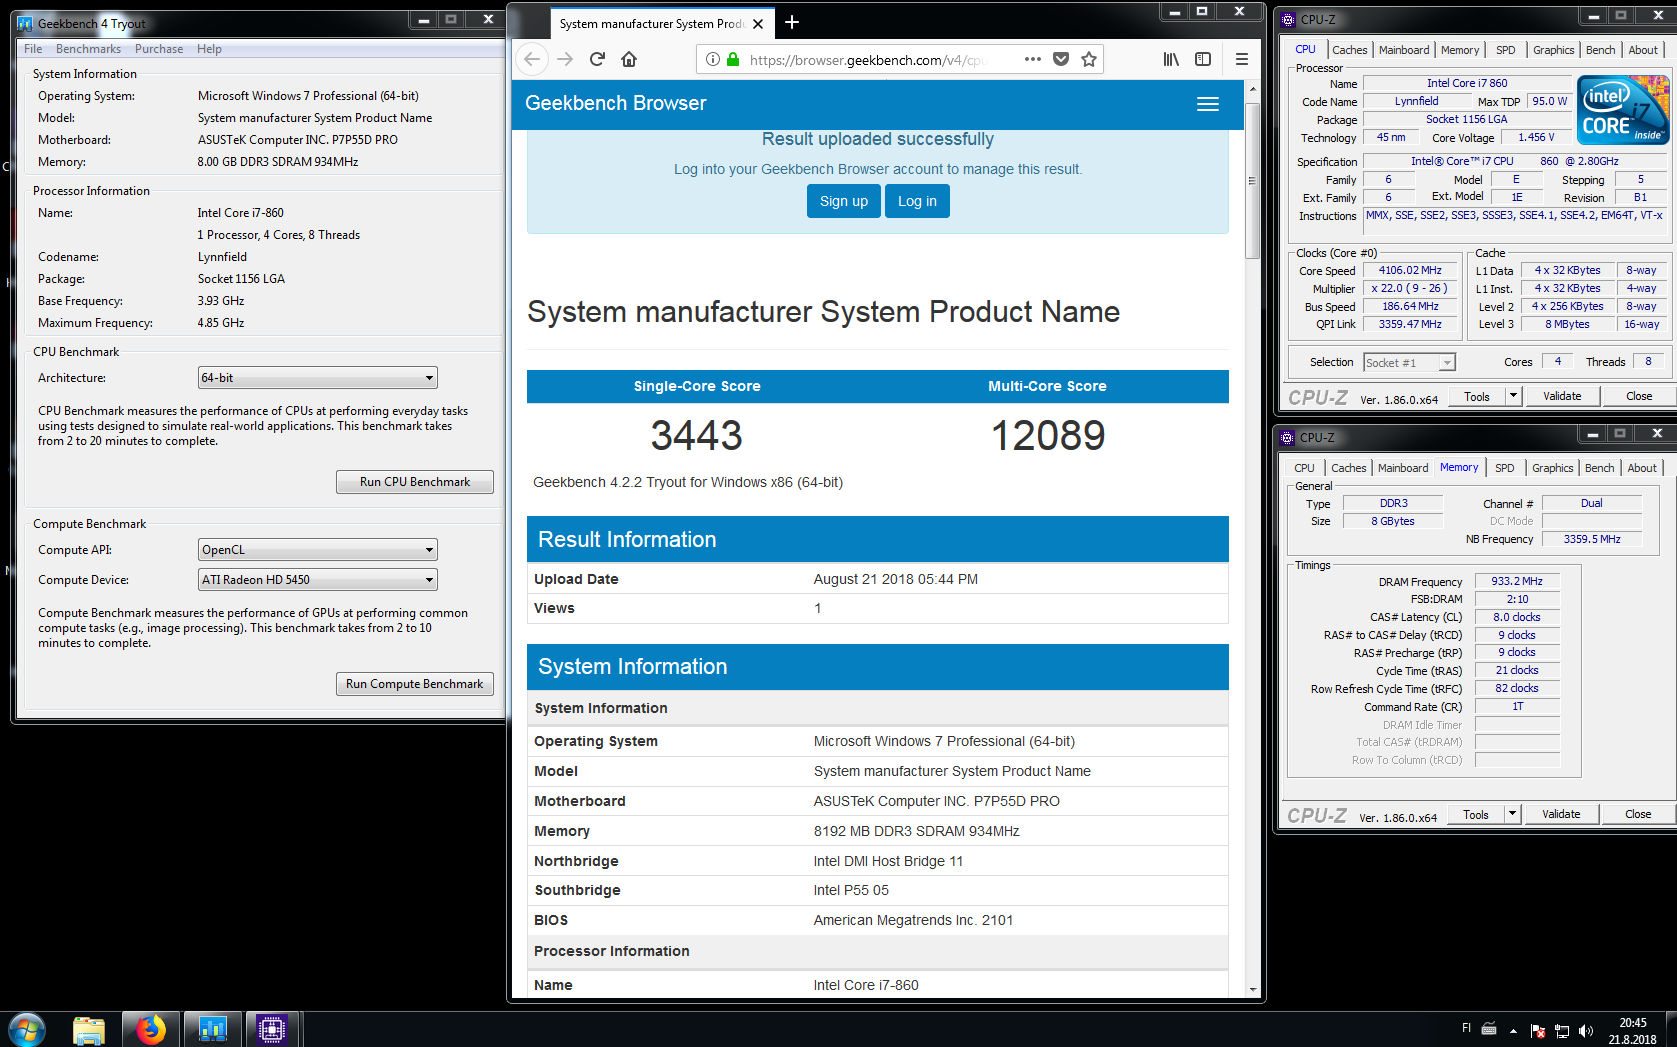The image size is (1677, 1047).
Task: Click the Firefox back arrow button
Action: pyautogui.click(x=532, y=59)
